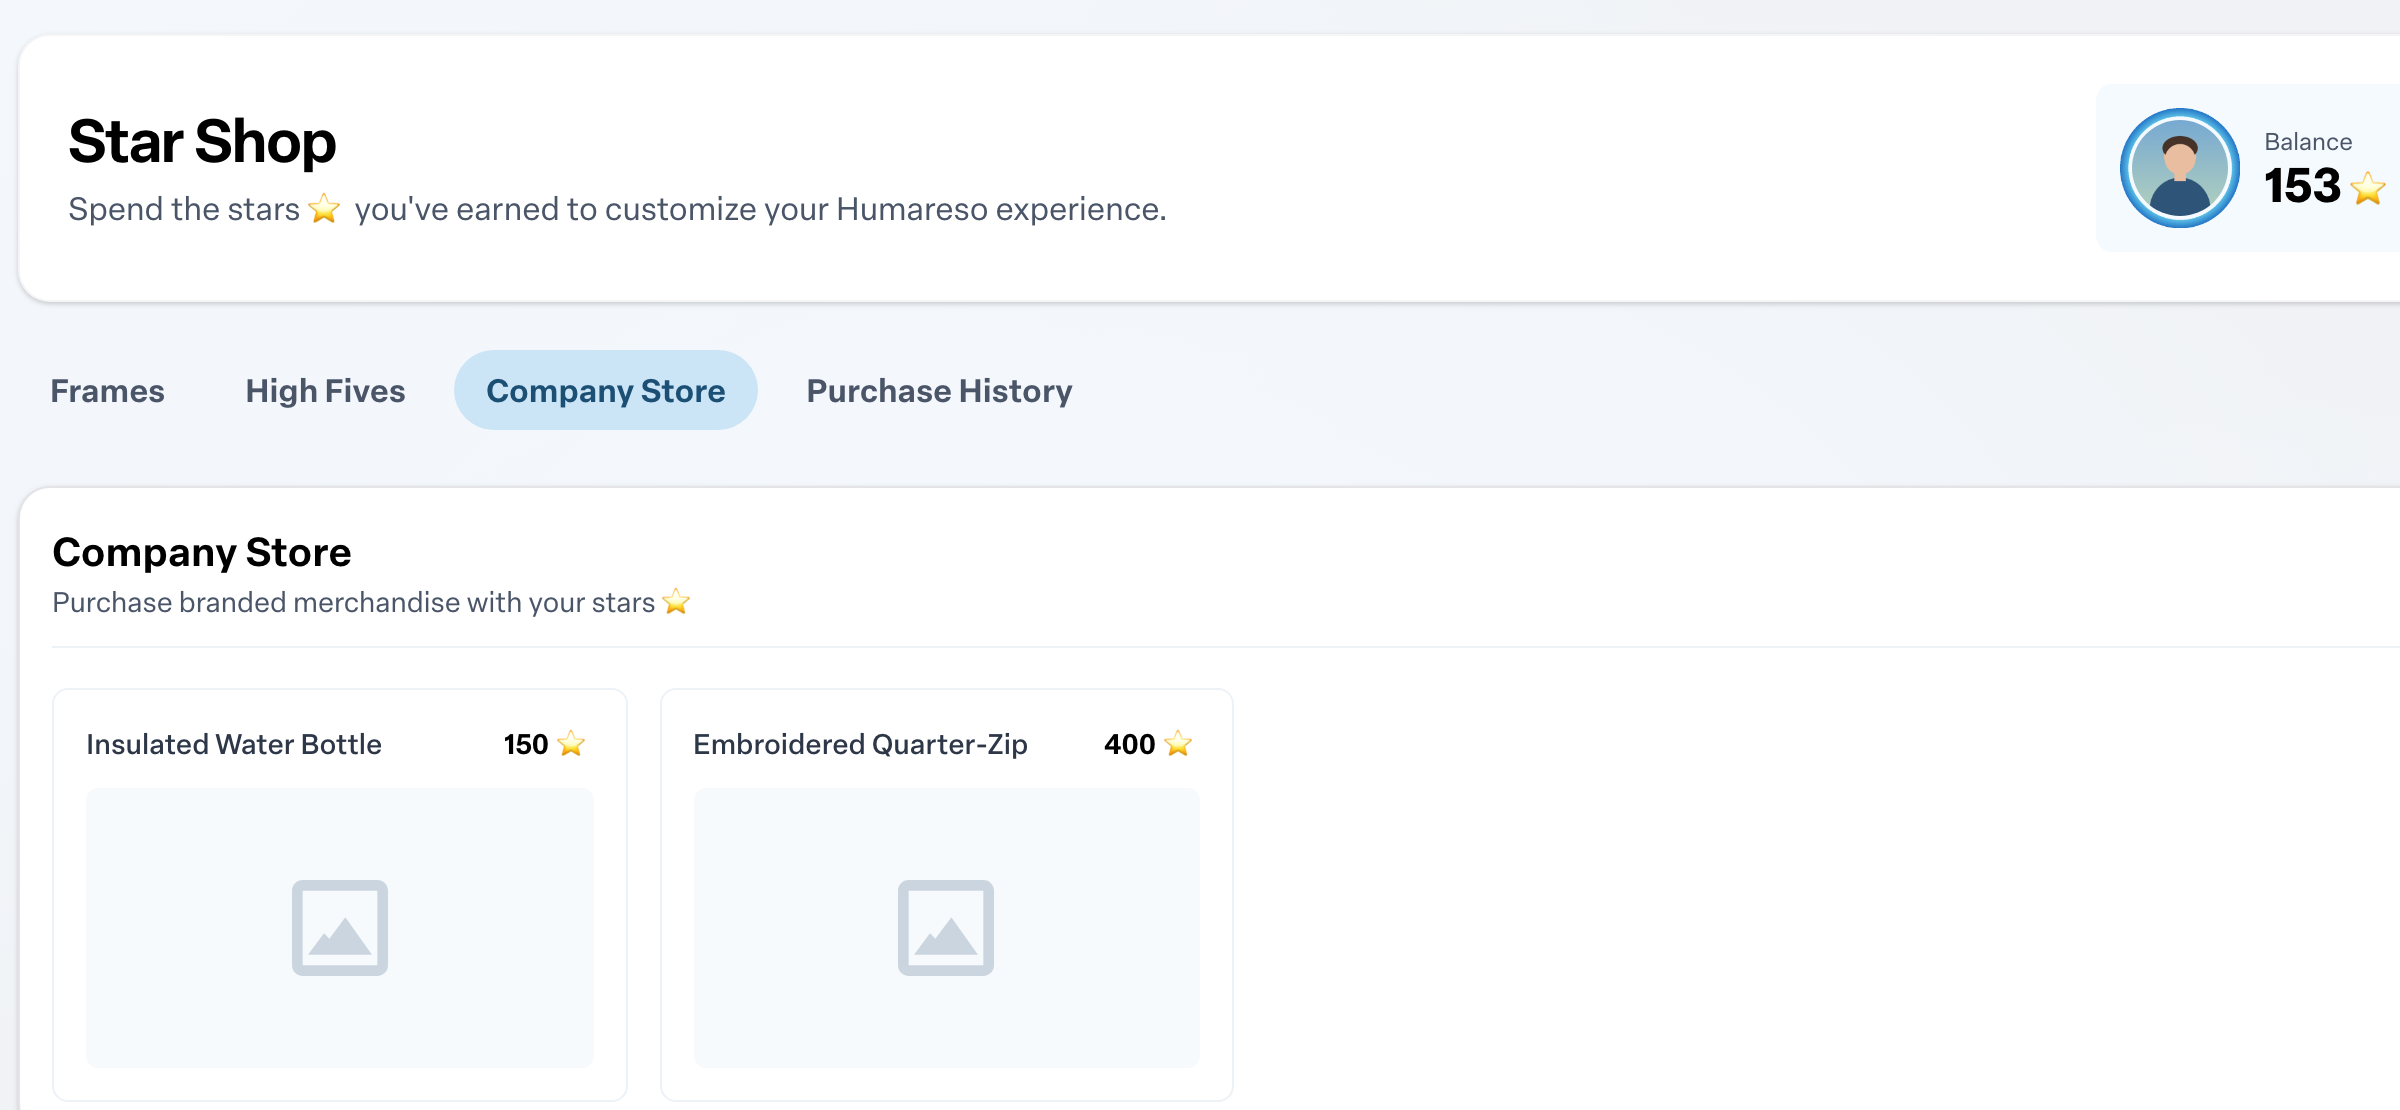The width and height of the screenshot is (2400, 1110).
Task: Click the star after 'with your stars'
Action: [x=676, y=602]
